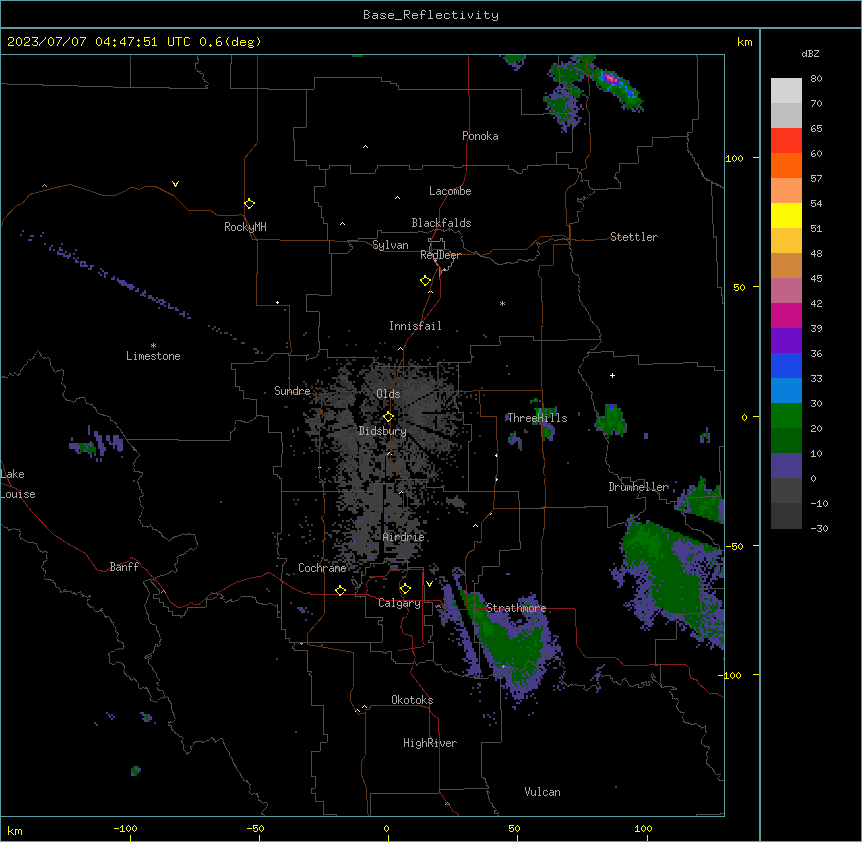Click the RedDeer city label
862x842 pixels.
(440, 255)
